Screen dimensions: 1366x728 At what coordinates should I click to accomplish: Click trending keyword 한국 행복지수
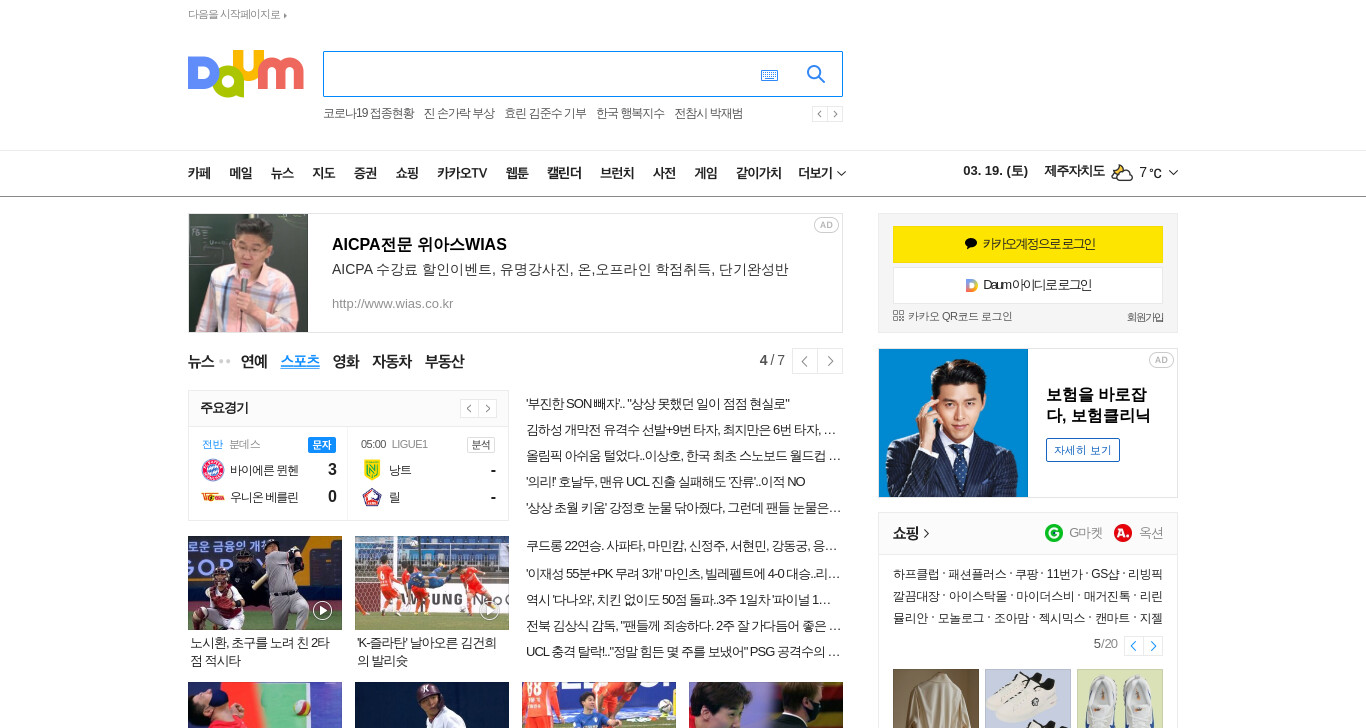[x=630, y=114]
